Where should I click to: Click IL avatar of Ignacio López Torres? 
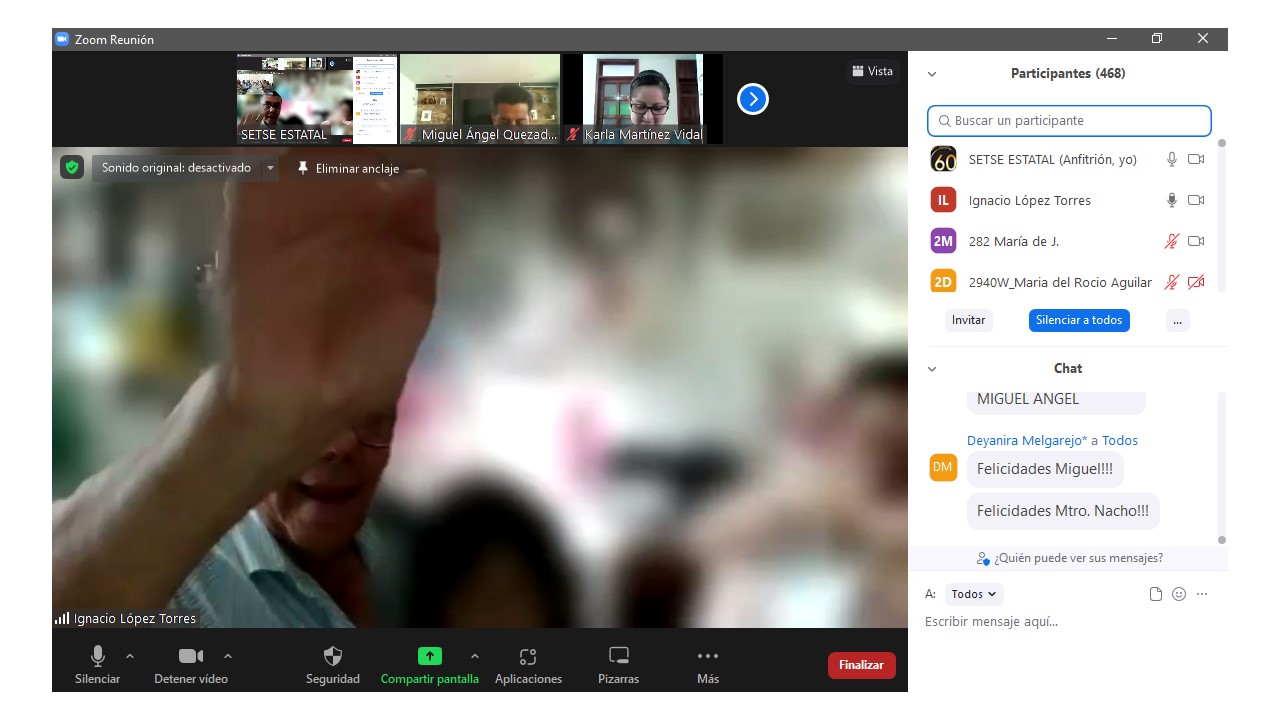click(x=943, y=200)
